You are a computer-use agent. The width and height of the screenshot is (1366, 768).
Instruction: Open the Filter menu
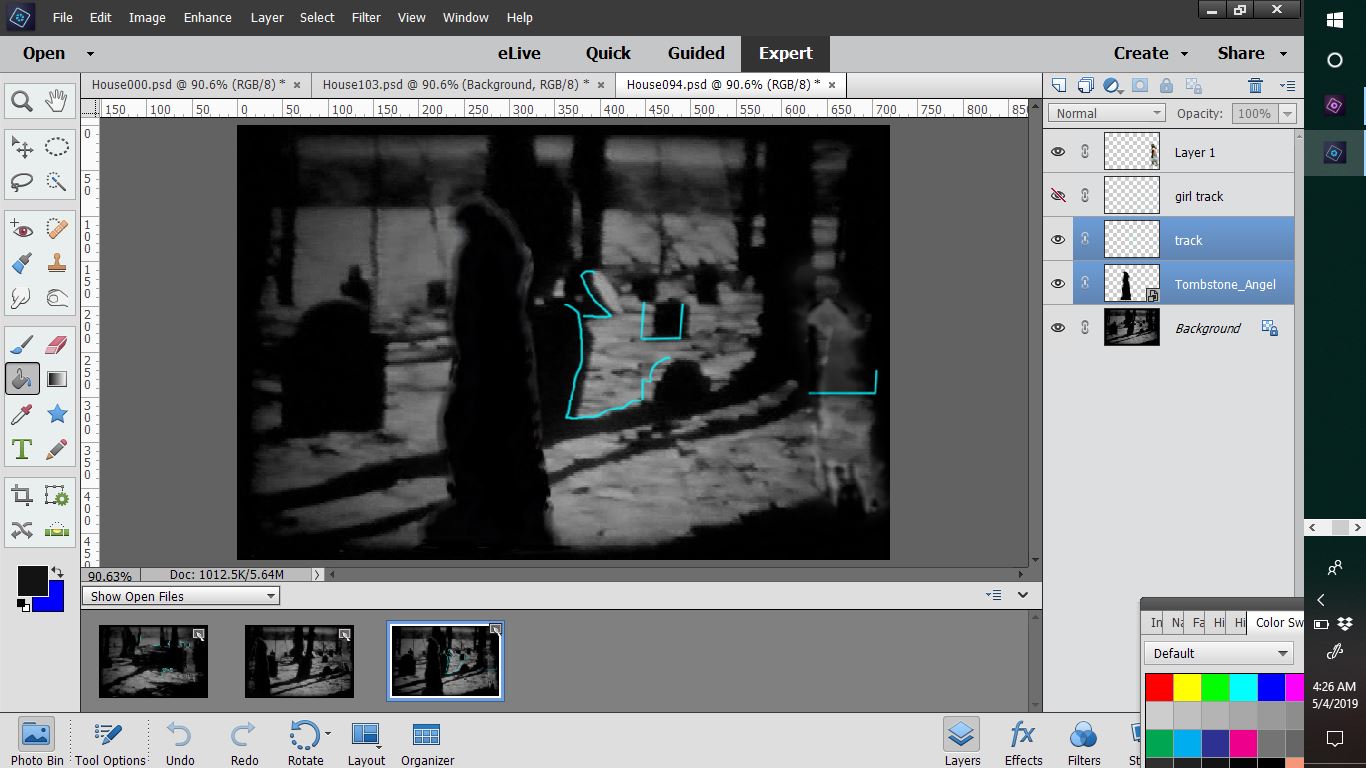coord(366,17)
